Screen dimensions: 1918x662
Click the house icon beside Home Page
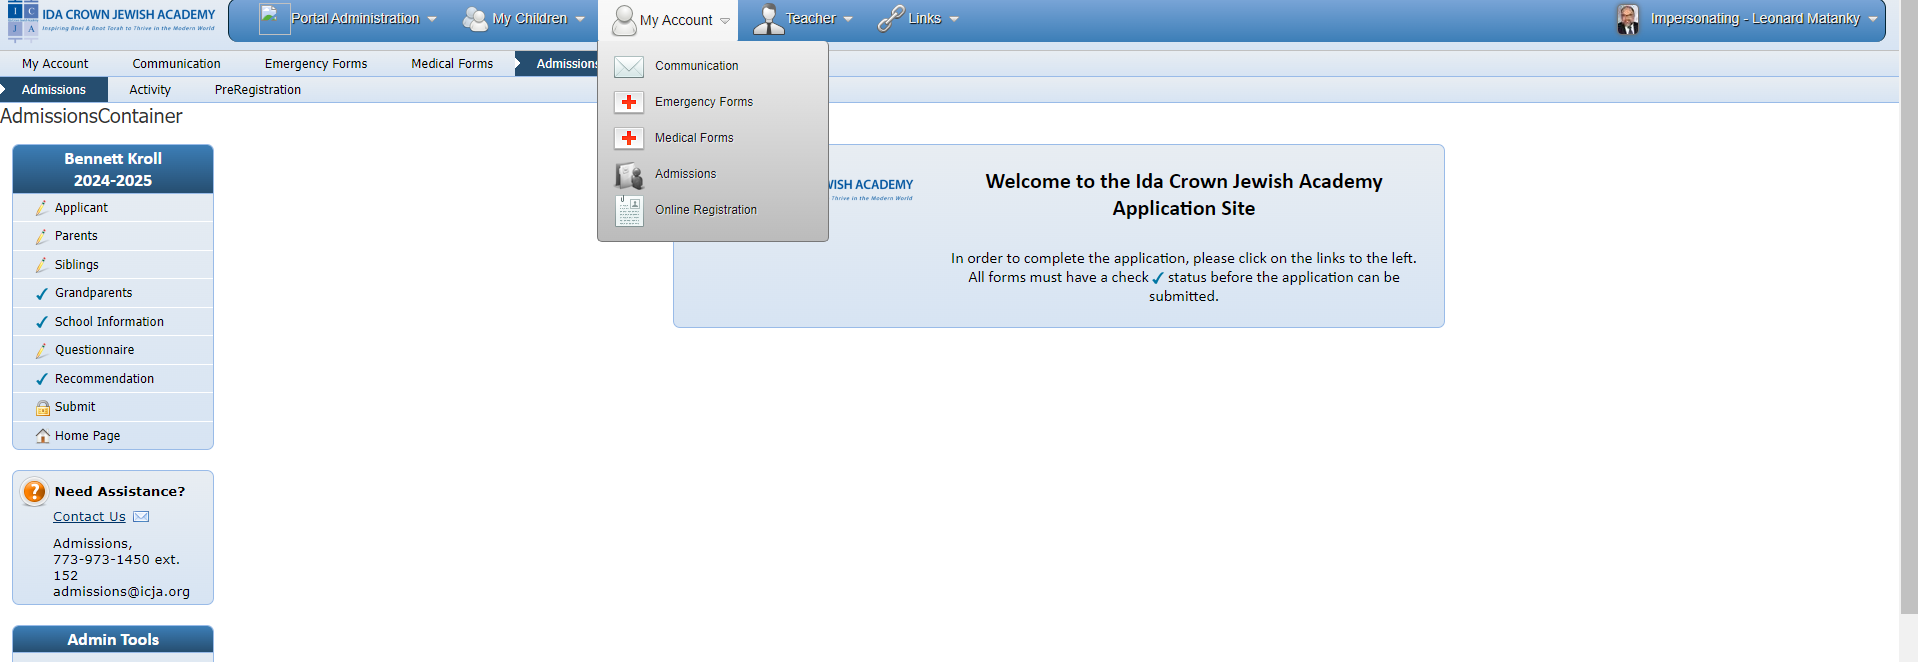pos(42,436)
